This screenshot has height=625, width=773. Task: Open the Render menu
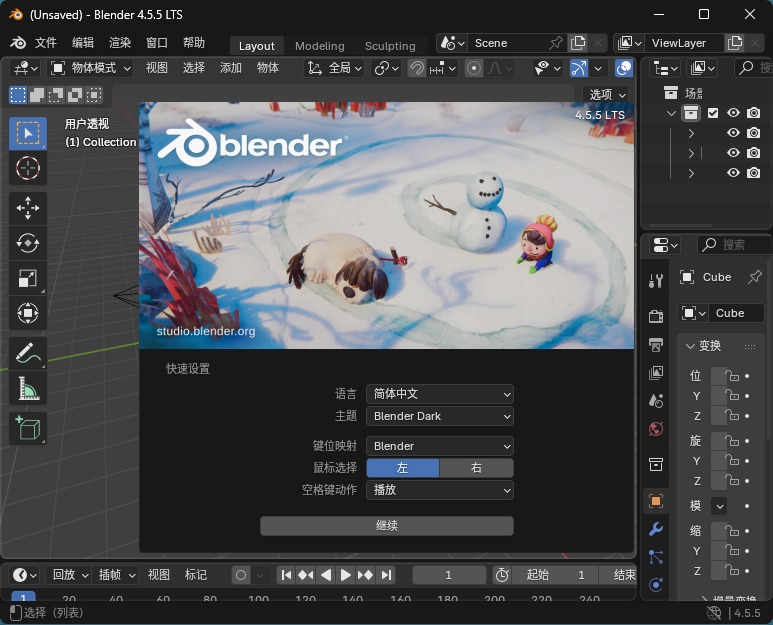pyautogui.click(x=120, y=43)
